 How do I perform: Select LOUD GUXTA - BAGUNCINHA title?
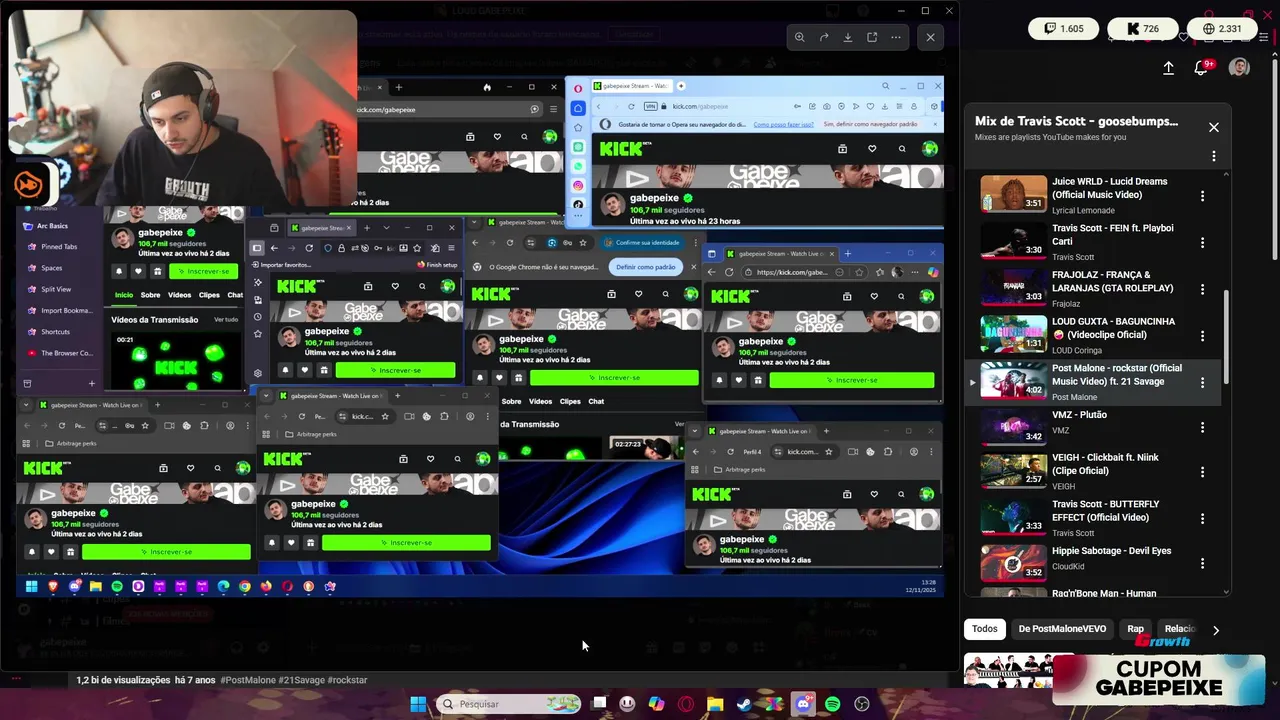click(1113, 328)
